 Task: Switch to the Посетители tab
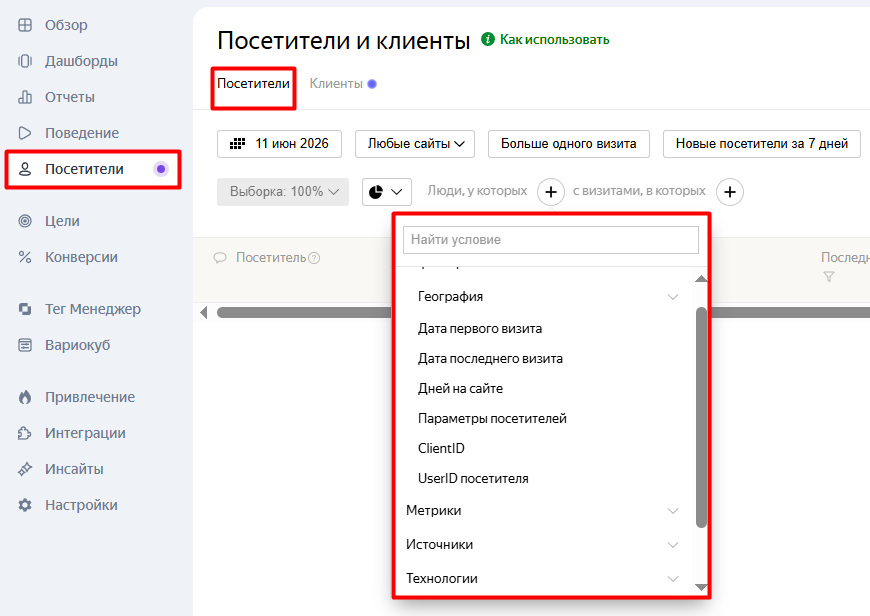(254, 84)
